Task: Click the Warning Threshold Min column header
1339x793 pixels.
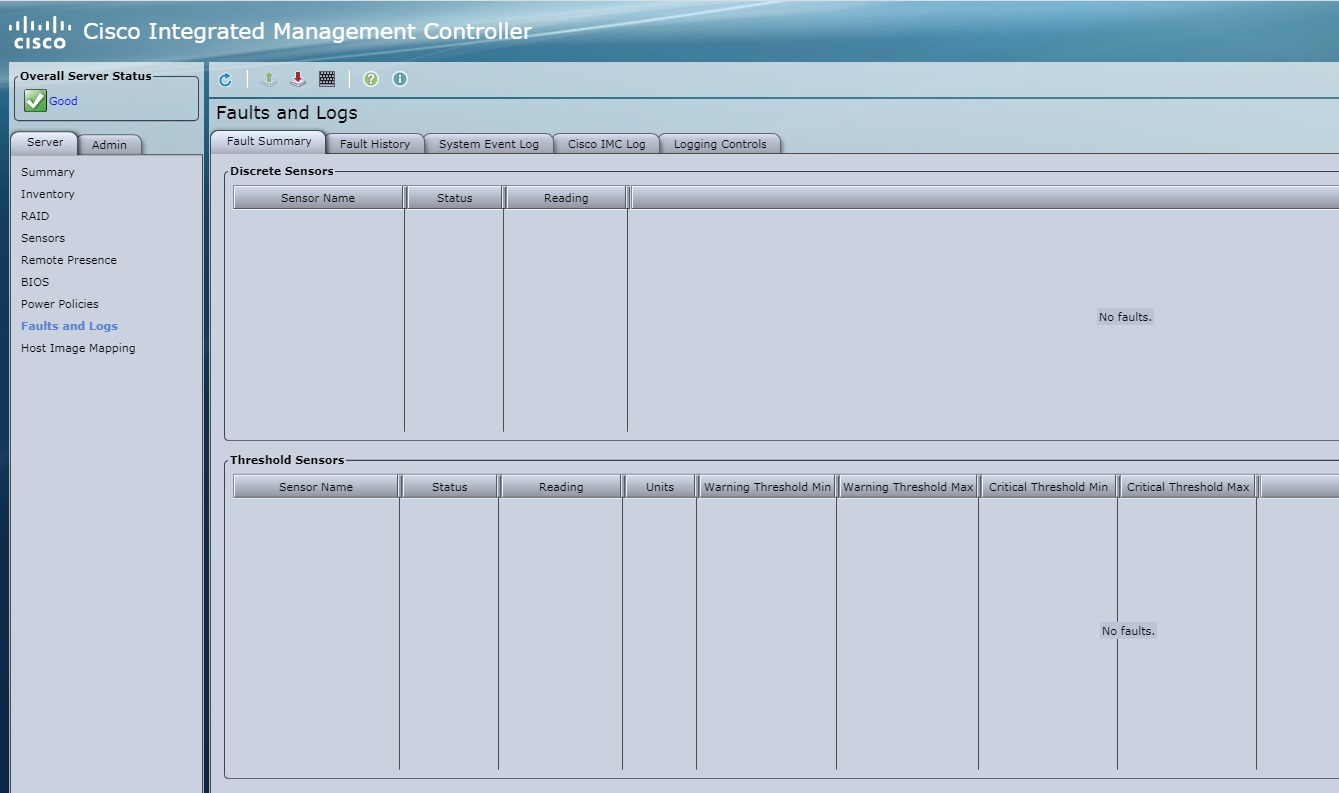Action: pyautogui.click(x=767, y=487)
